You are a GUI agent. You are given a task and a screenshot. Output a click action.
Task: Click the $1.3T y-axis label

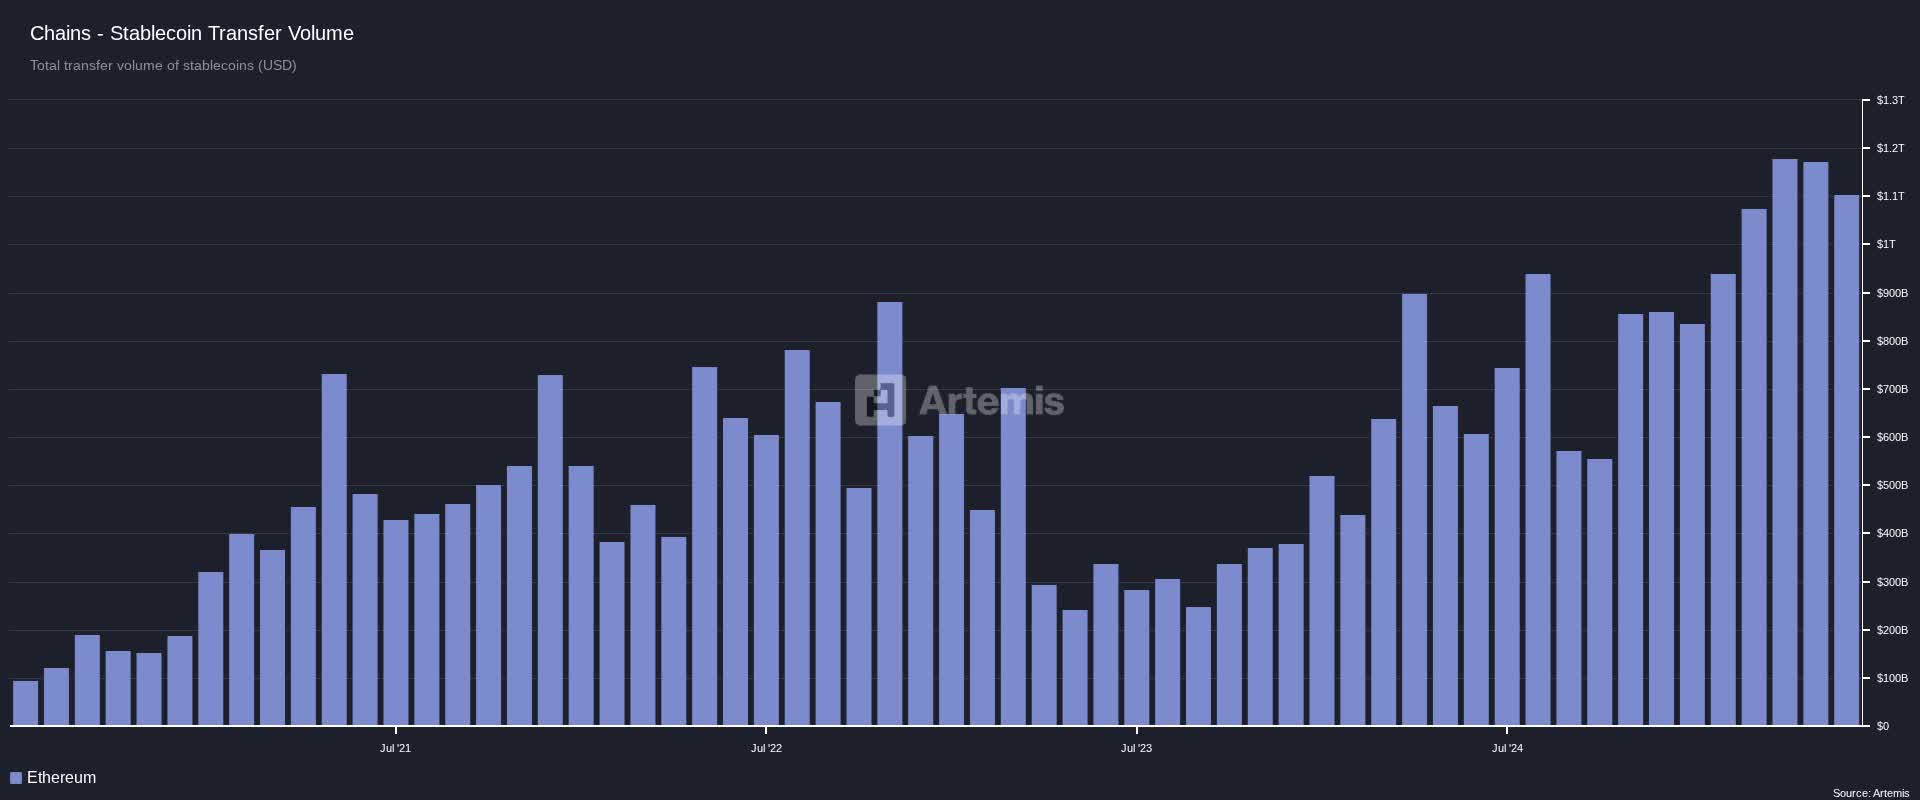[x=1890, y=100]
